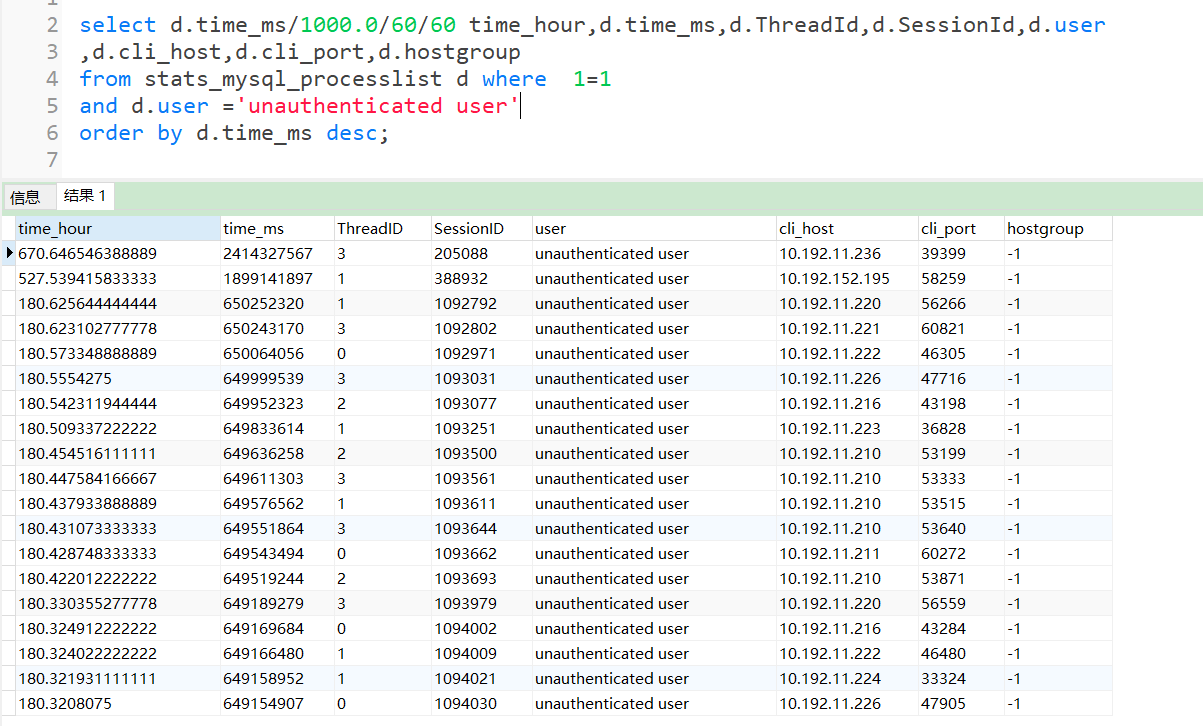The width and height of the screenshot is (1203, 726).
Task: Select cli_host cell 10.192.11.211
Action: pyautogui.click(x=846, y=554)
